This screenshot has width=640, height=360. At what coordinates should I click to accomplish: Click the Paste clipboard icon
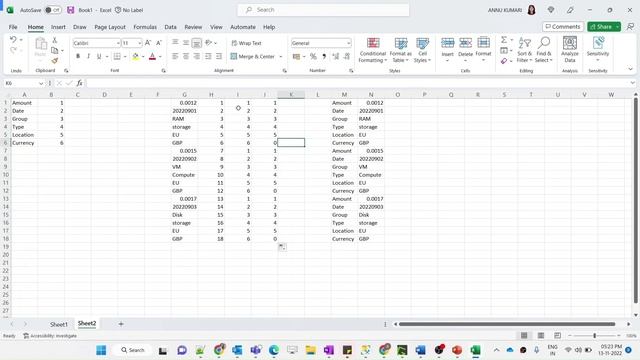pos(40,44)
